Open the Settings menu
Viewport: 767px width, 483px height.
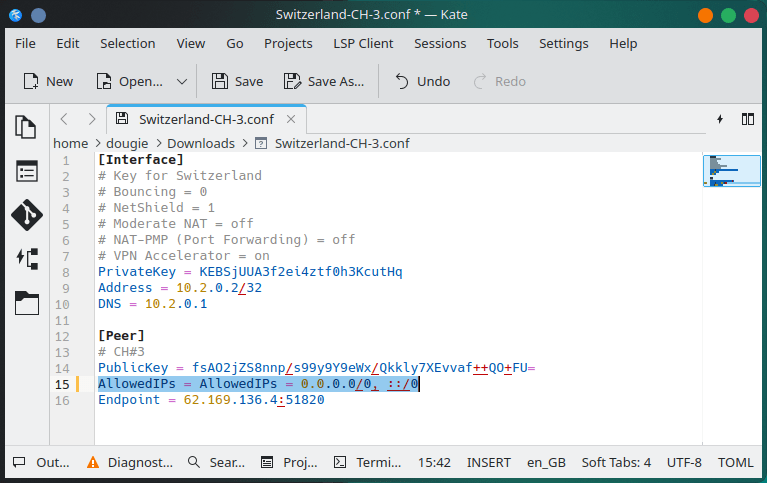[x=564, y=44]
